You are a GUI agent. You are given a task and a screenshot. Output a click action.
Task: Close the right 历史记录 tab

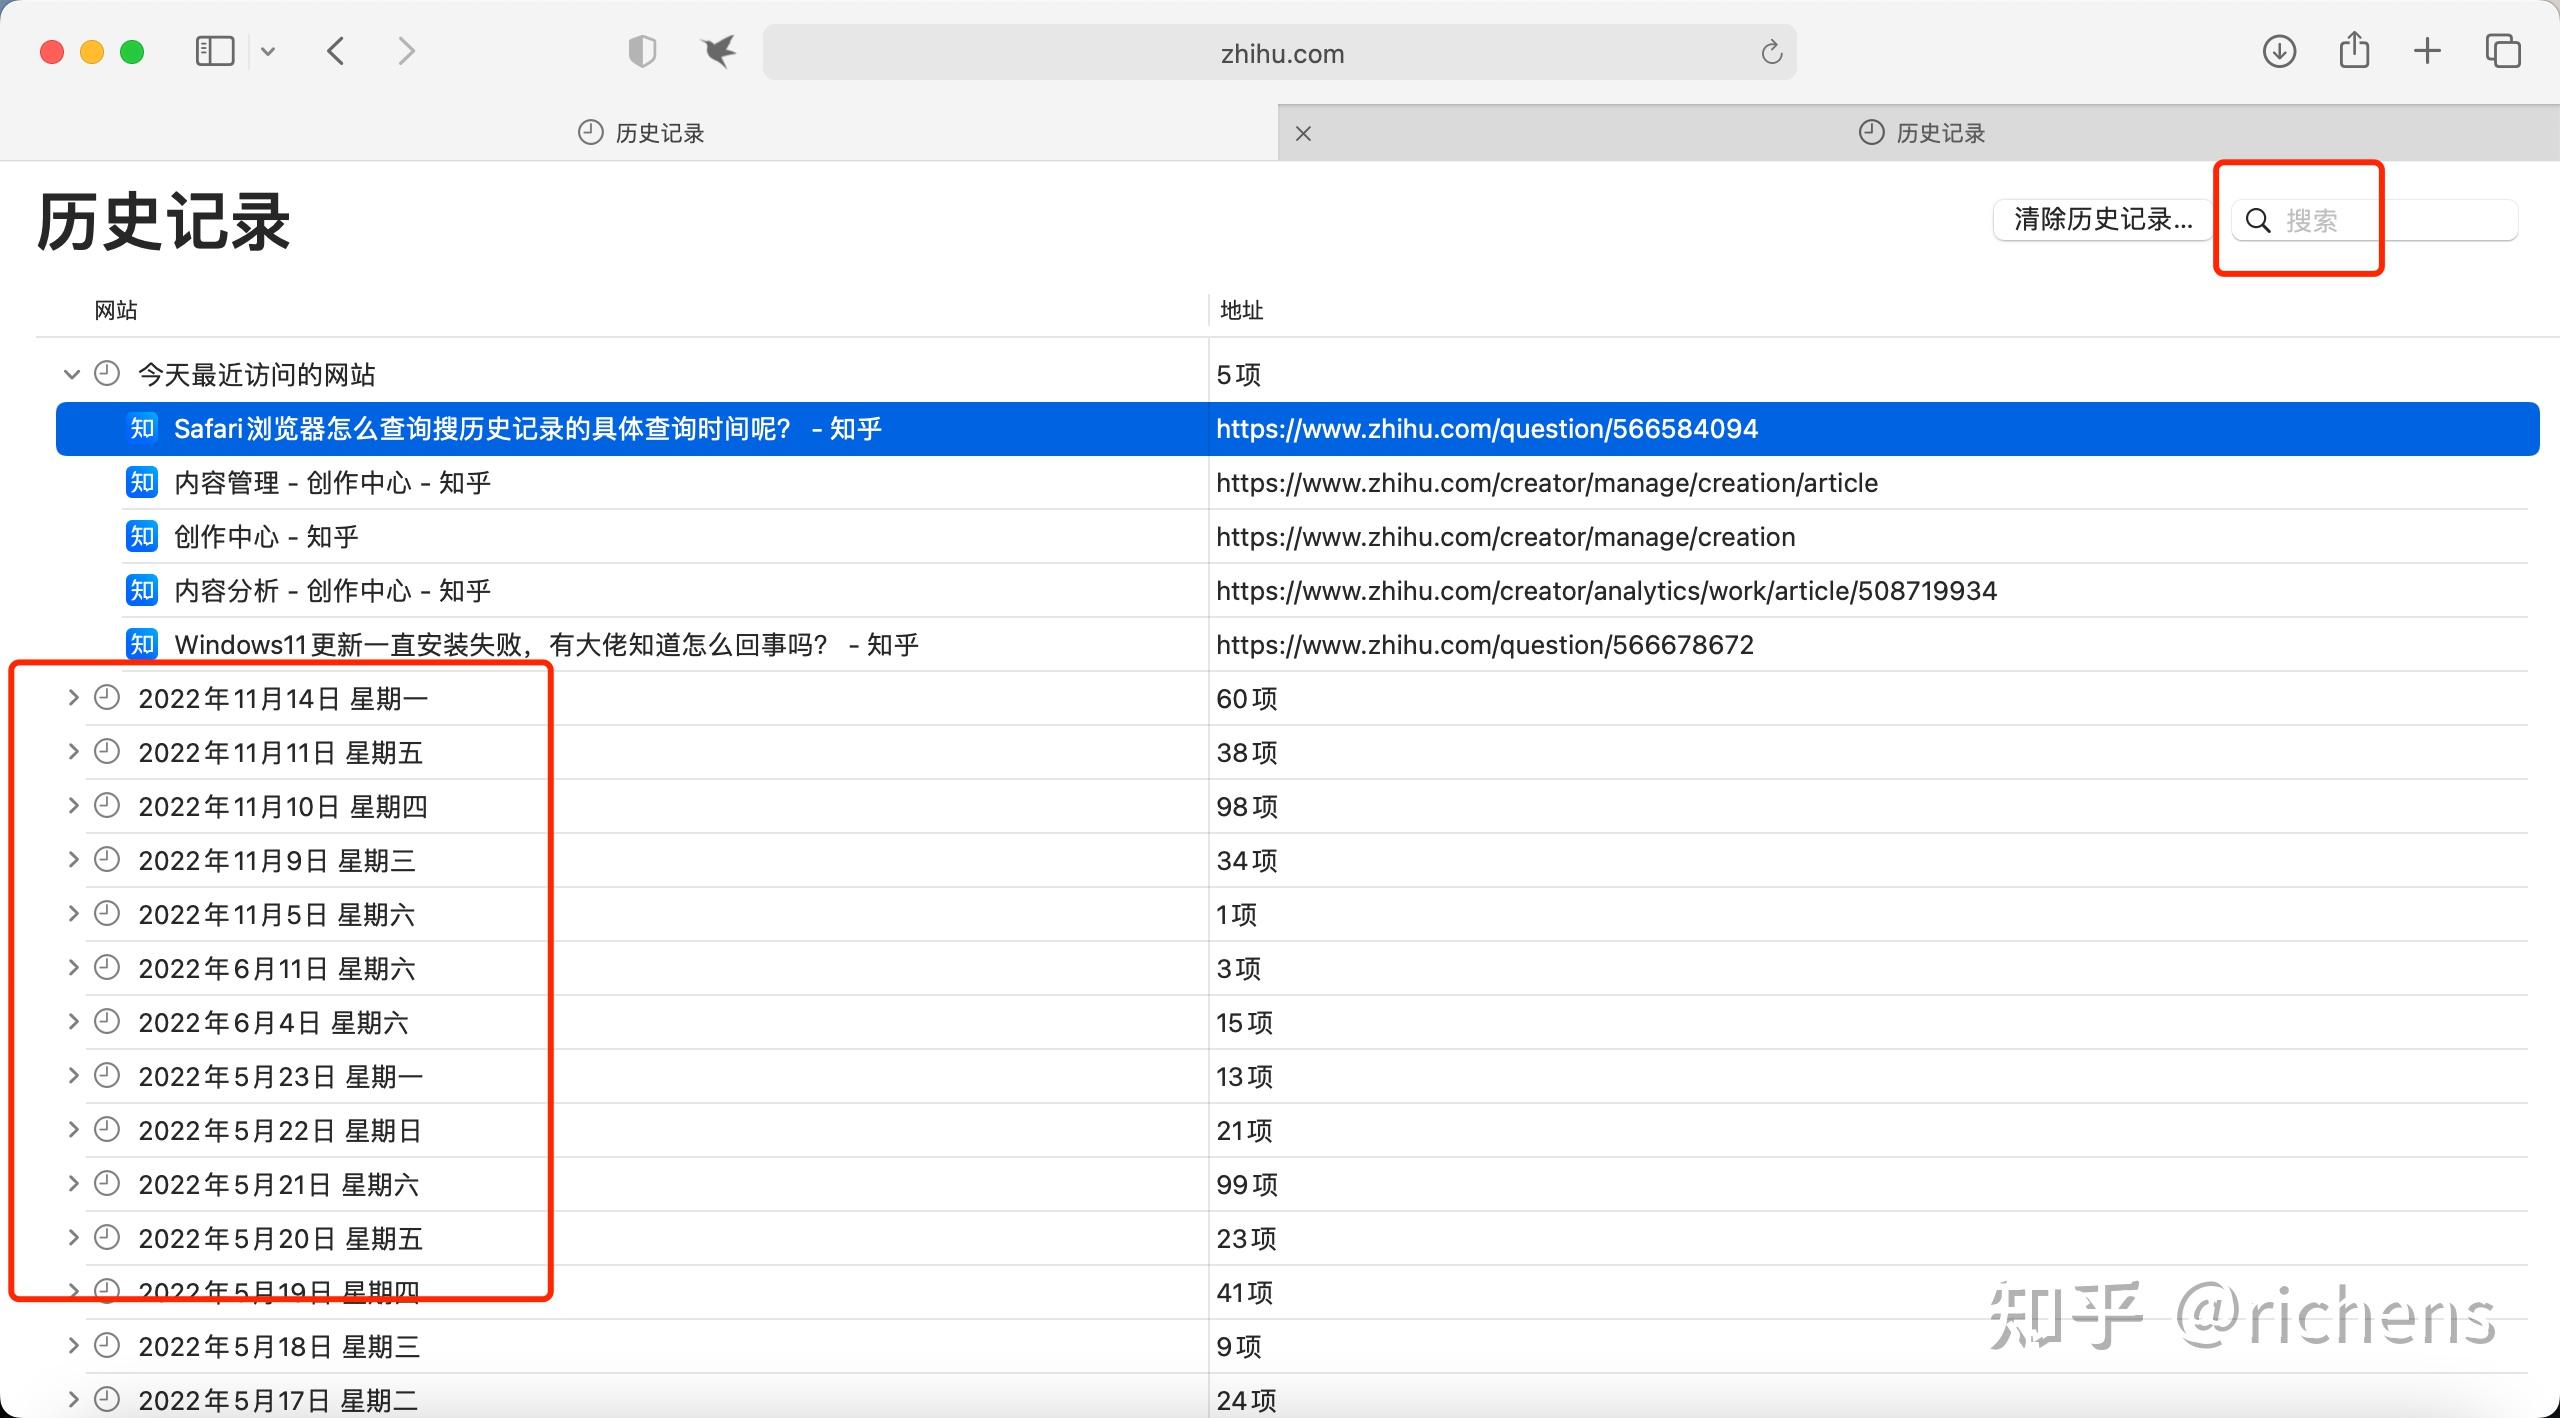pyautogui.click(x=1303, y=133)
